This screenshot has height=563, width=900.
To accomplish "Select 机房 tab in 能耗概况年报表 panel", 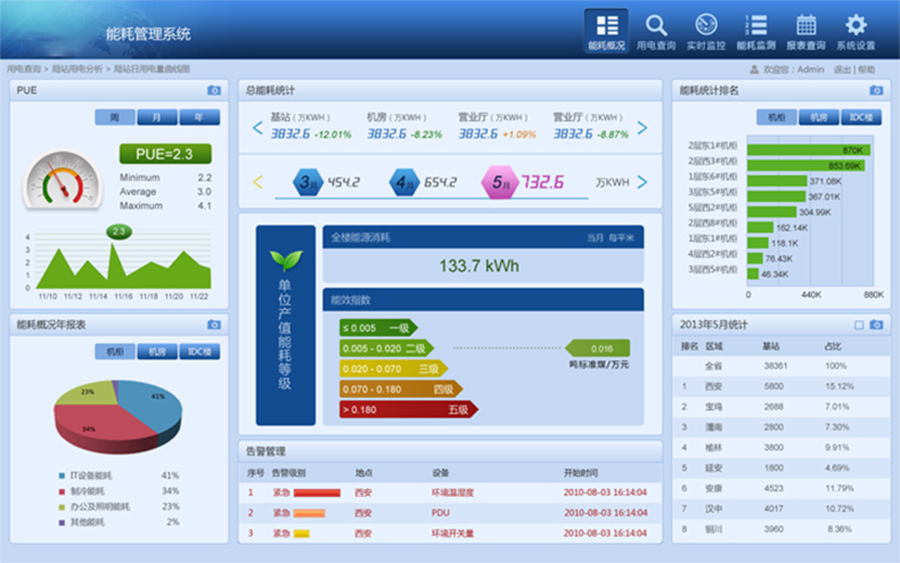I will (x=157, y=351).
